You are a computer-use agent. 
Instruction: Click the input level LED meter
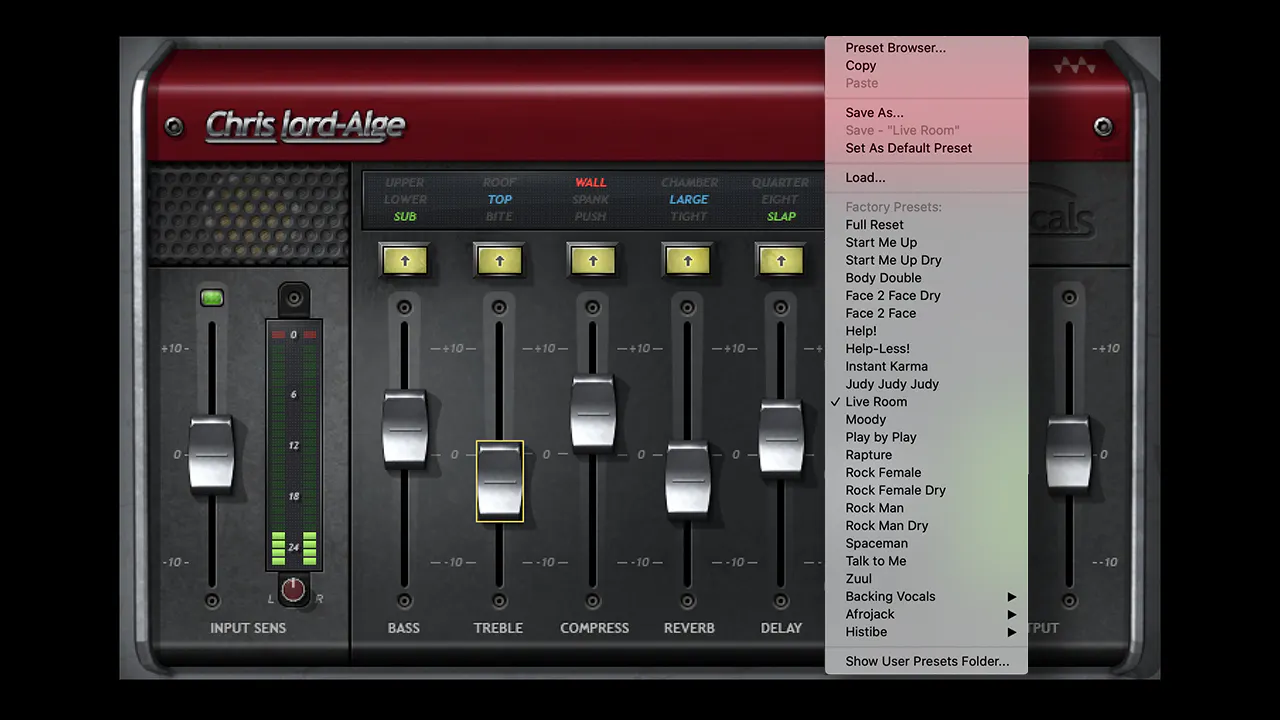[293, 450]
